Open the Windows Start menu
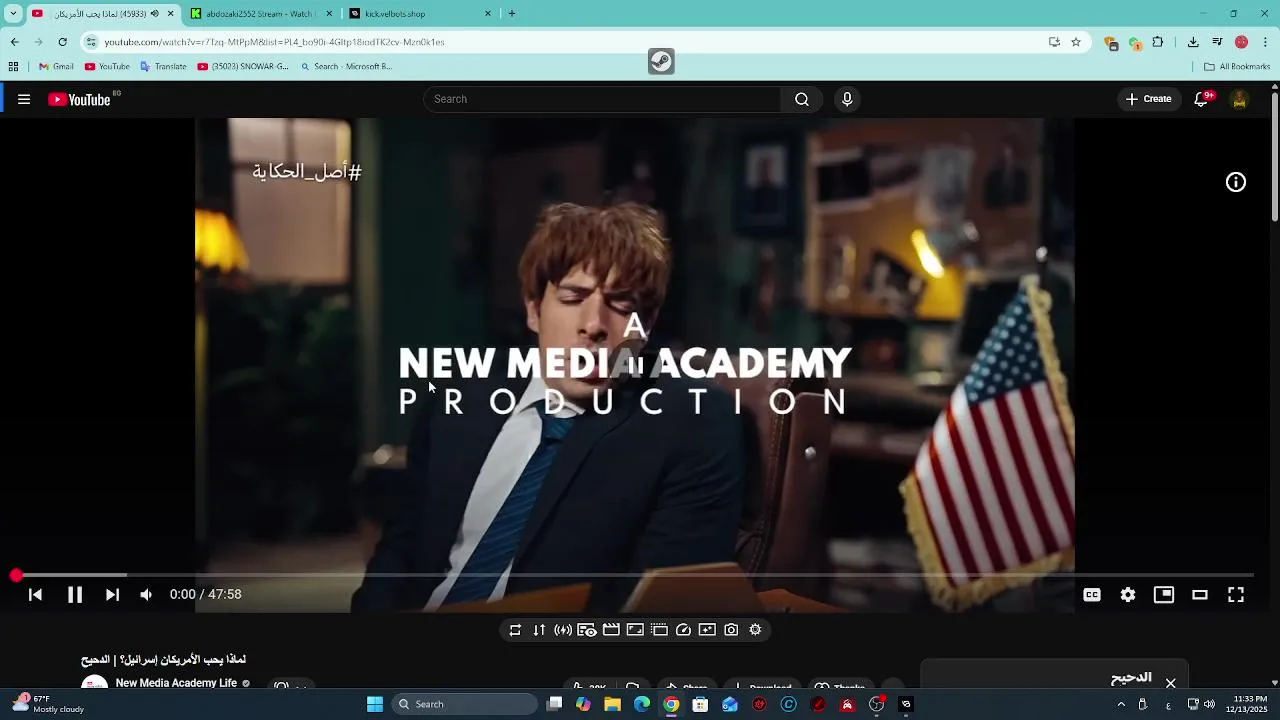 click(x=375, y=704)
